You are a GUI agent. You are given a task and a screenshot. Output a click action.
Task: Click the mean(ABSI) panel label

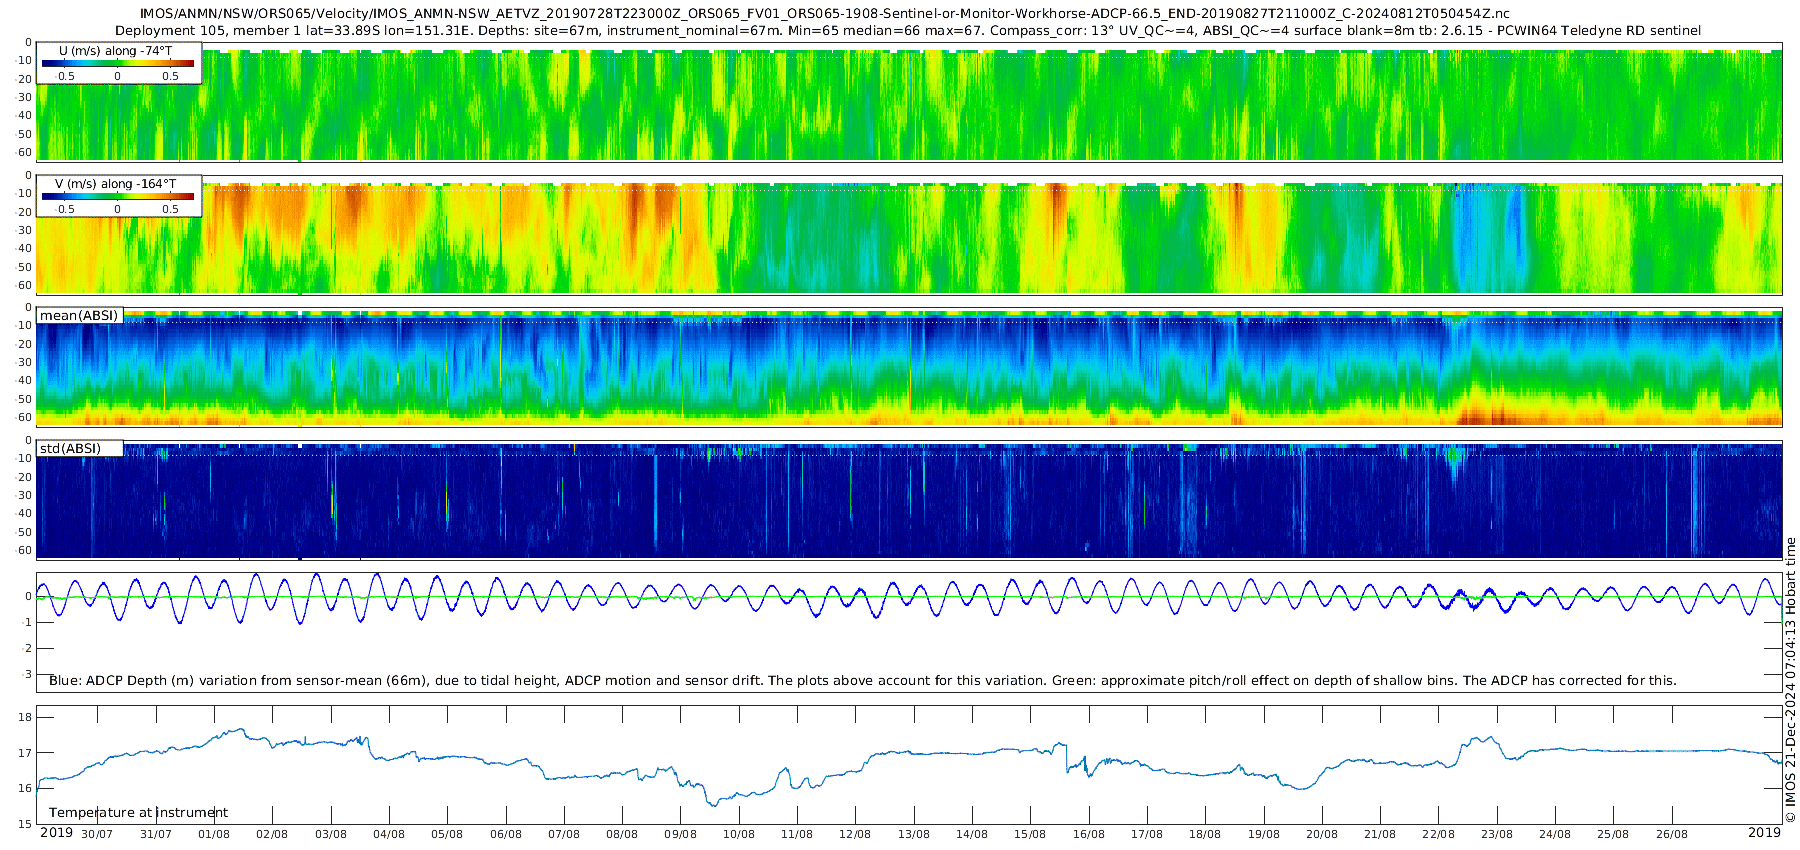(79, 316)
